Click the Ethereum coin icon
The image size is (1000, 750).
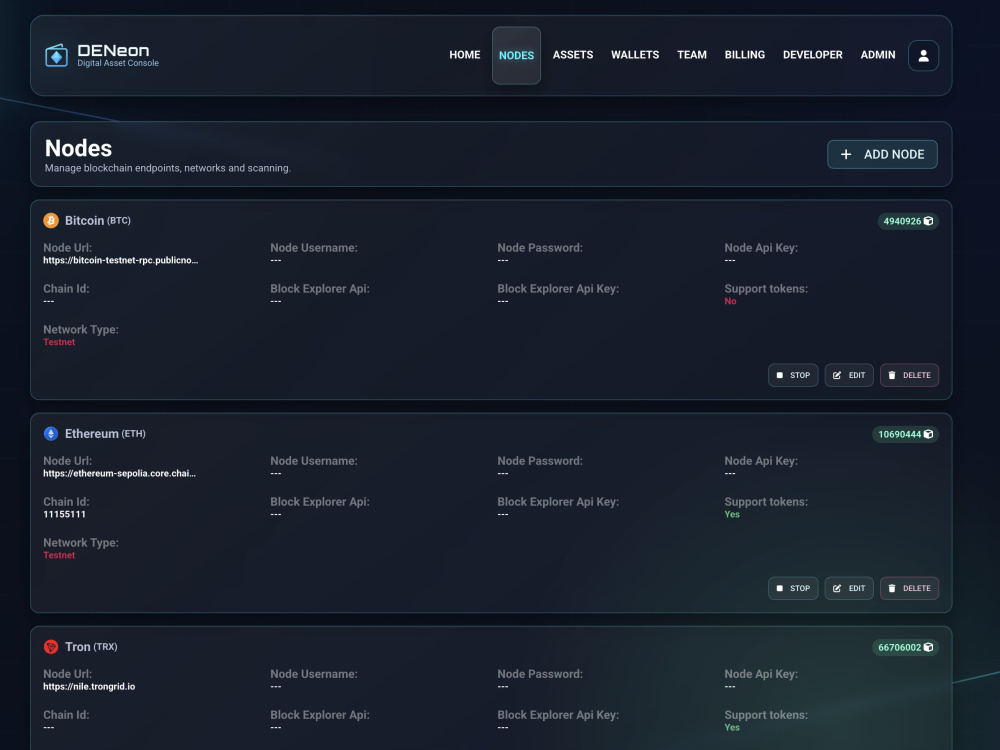(x=51, y=434)
